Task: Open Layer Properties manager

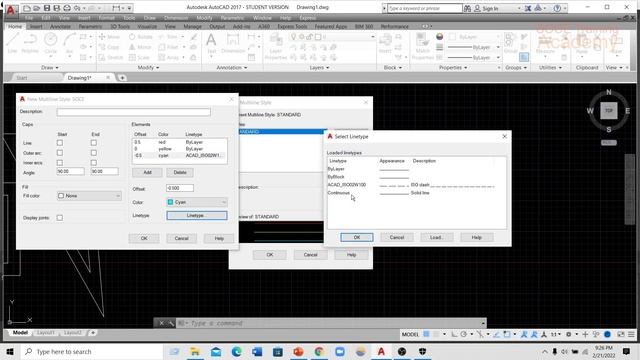Action: pyautogui.click(x=276, y=47)
